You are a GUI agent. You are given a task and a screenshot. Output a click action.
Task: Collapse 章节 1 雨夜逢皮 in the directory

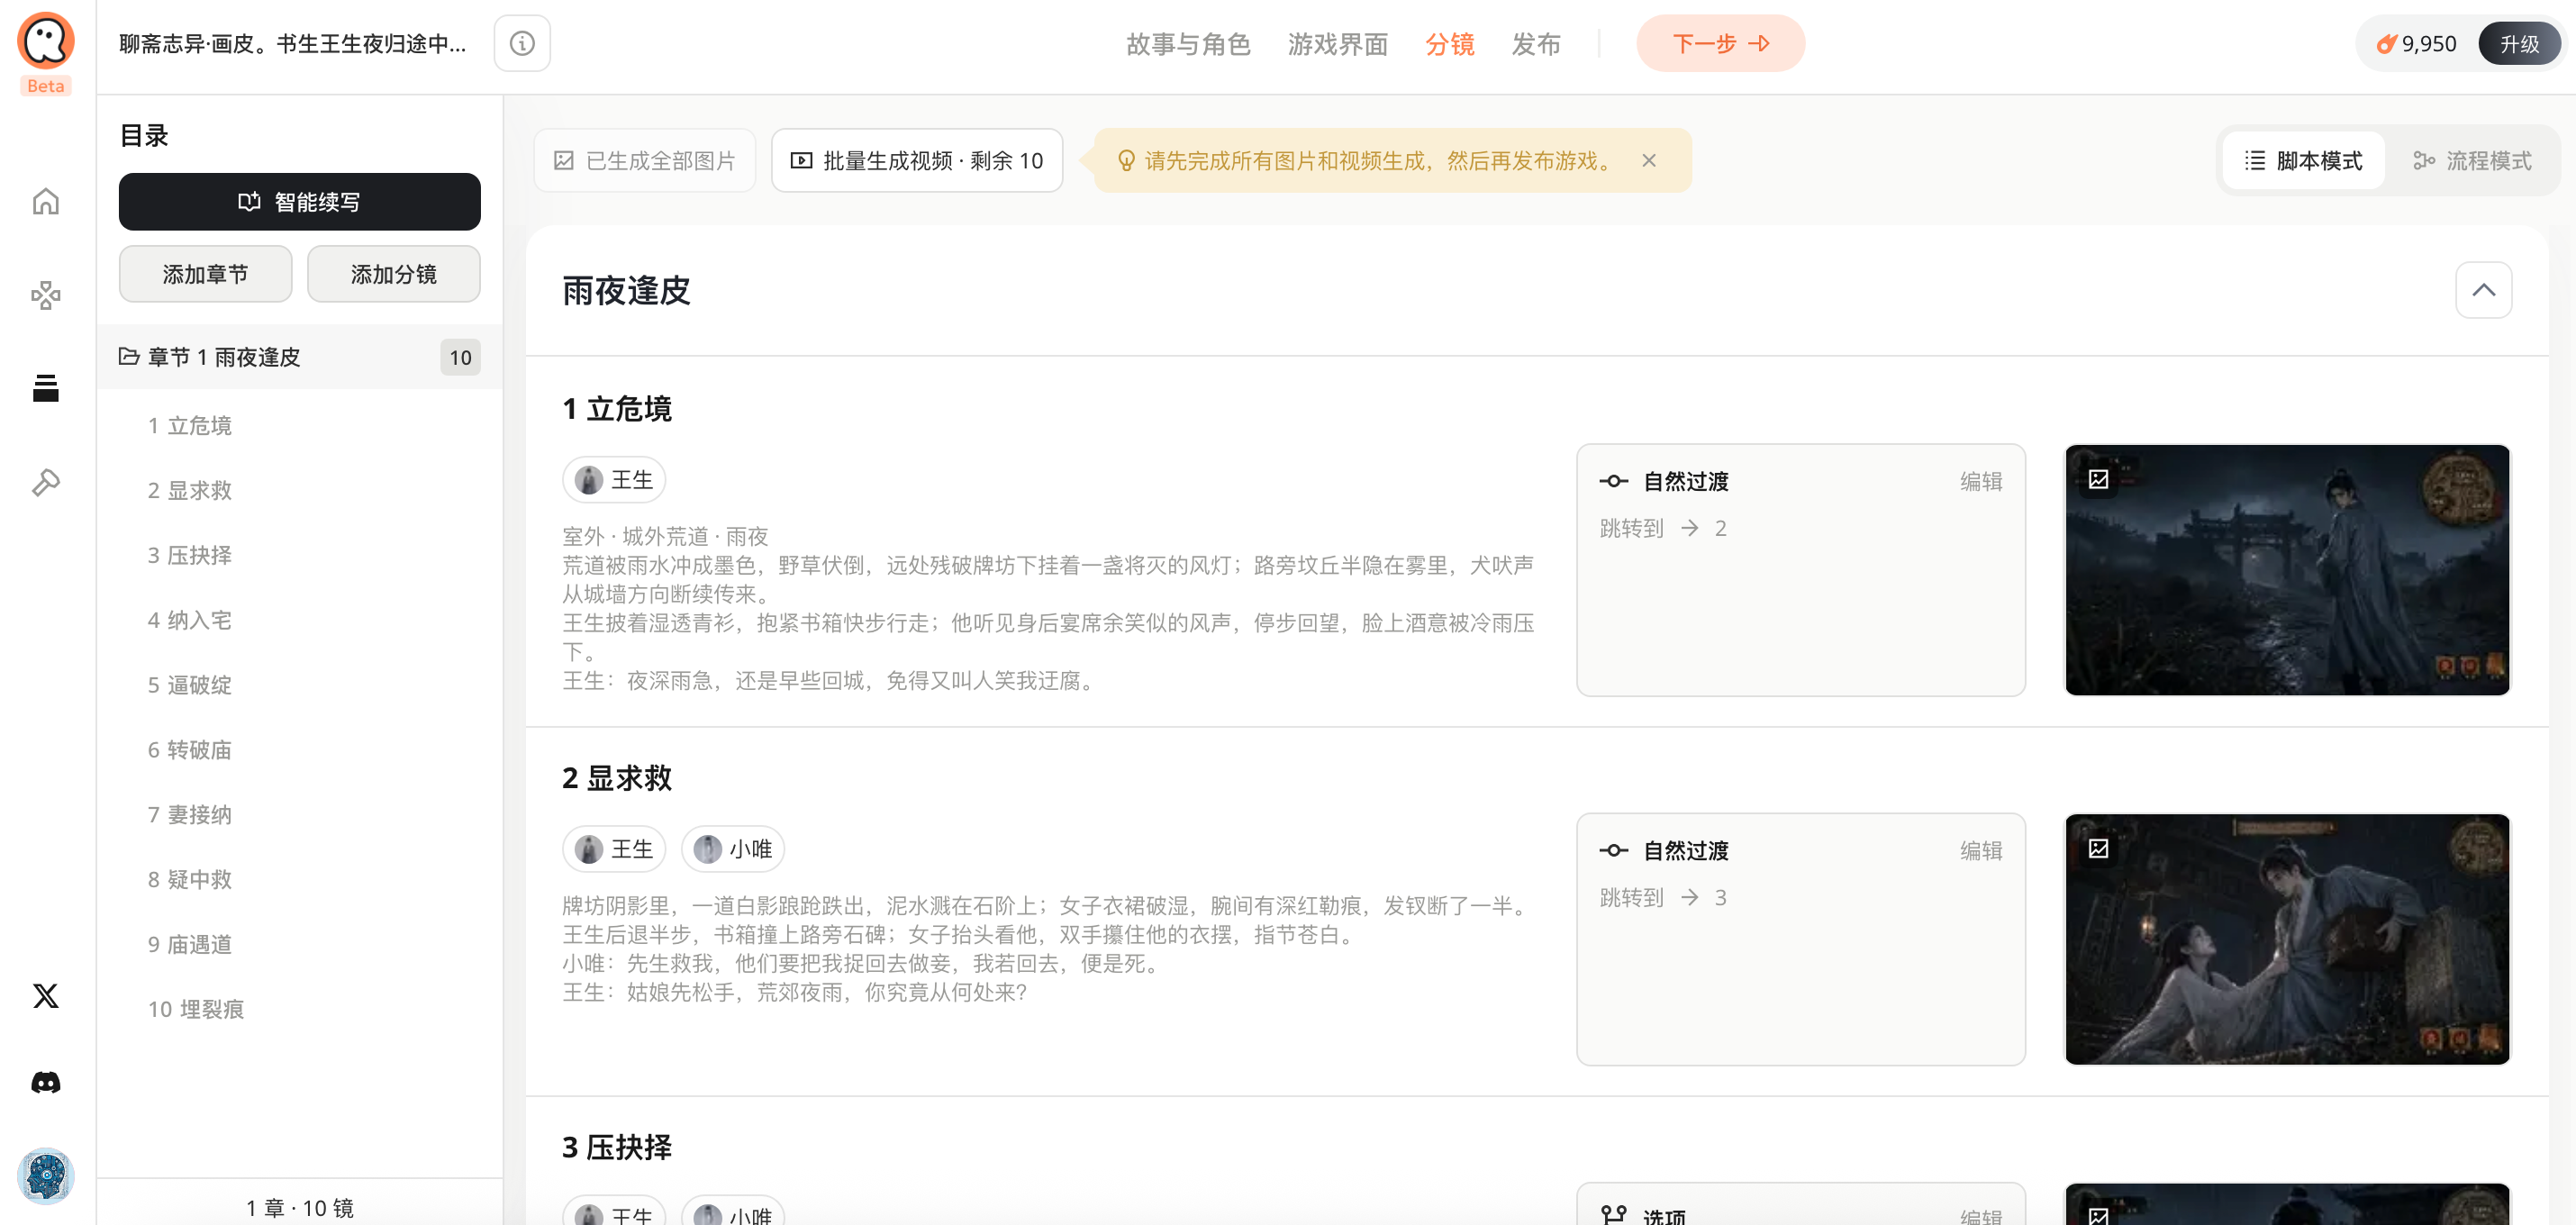(299, 357)
